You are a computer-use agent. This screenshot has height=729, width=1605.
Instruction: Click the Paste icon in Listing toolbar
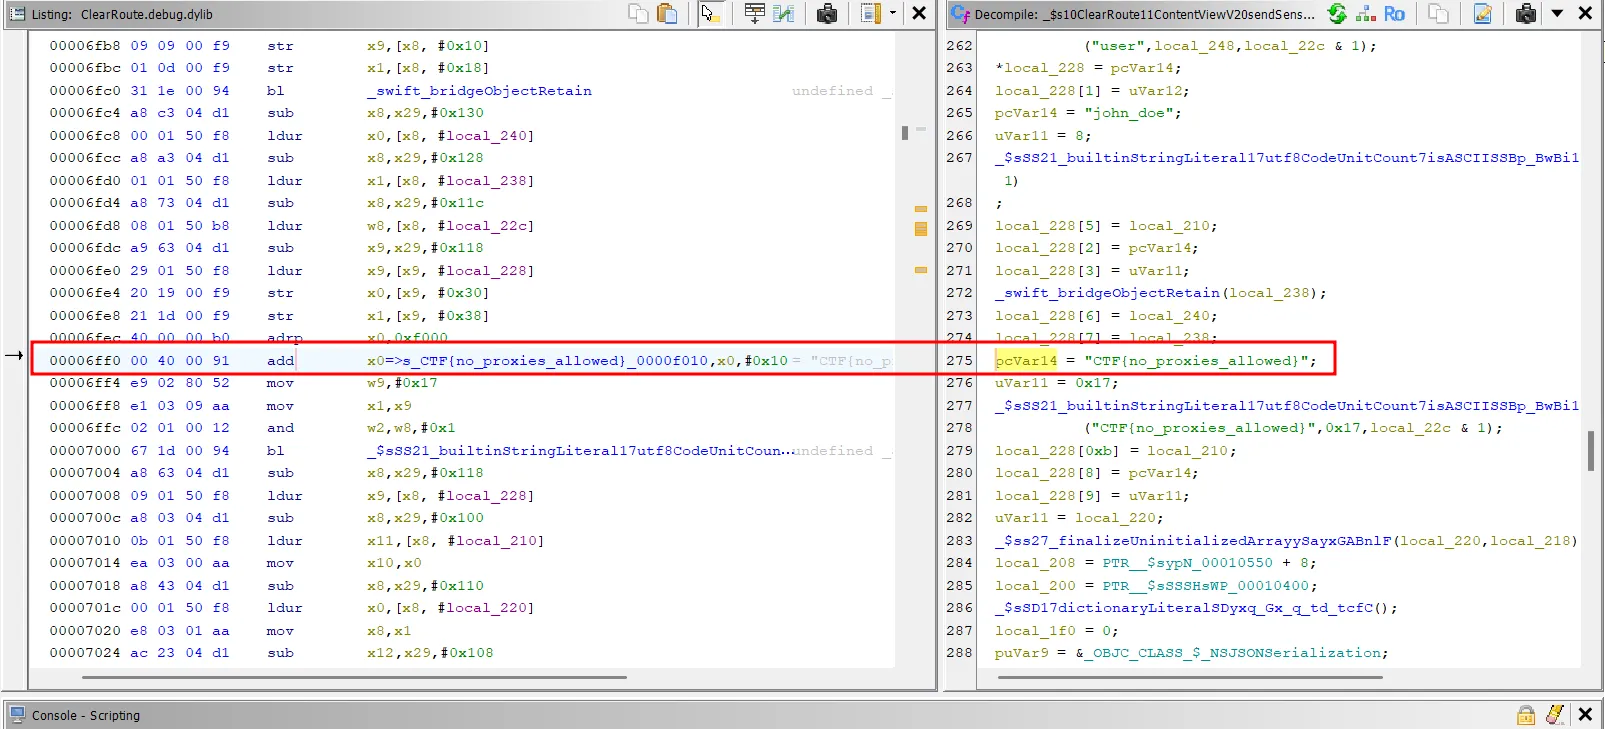pos(667,13)
